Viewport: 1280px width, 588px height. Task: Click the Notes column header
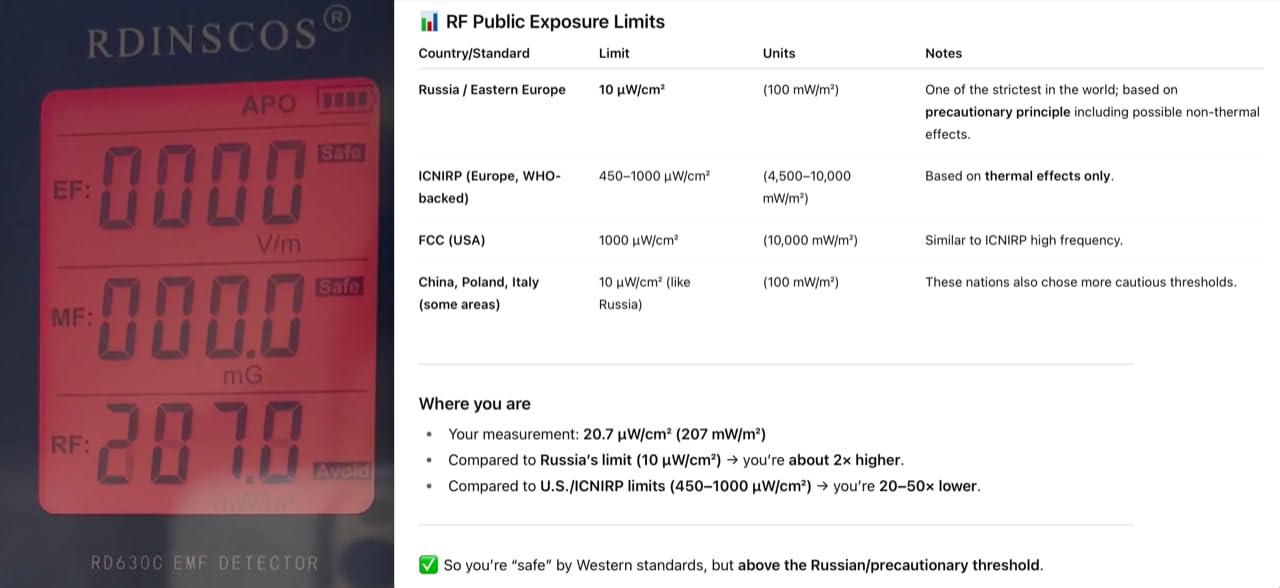tap(943, 53)
